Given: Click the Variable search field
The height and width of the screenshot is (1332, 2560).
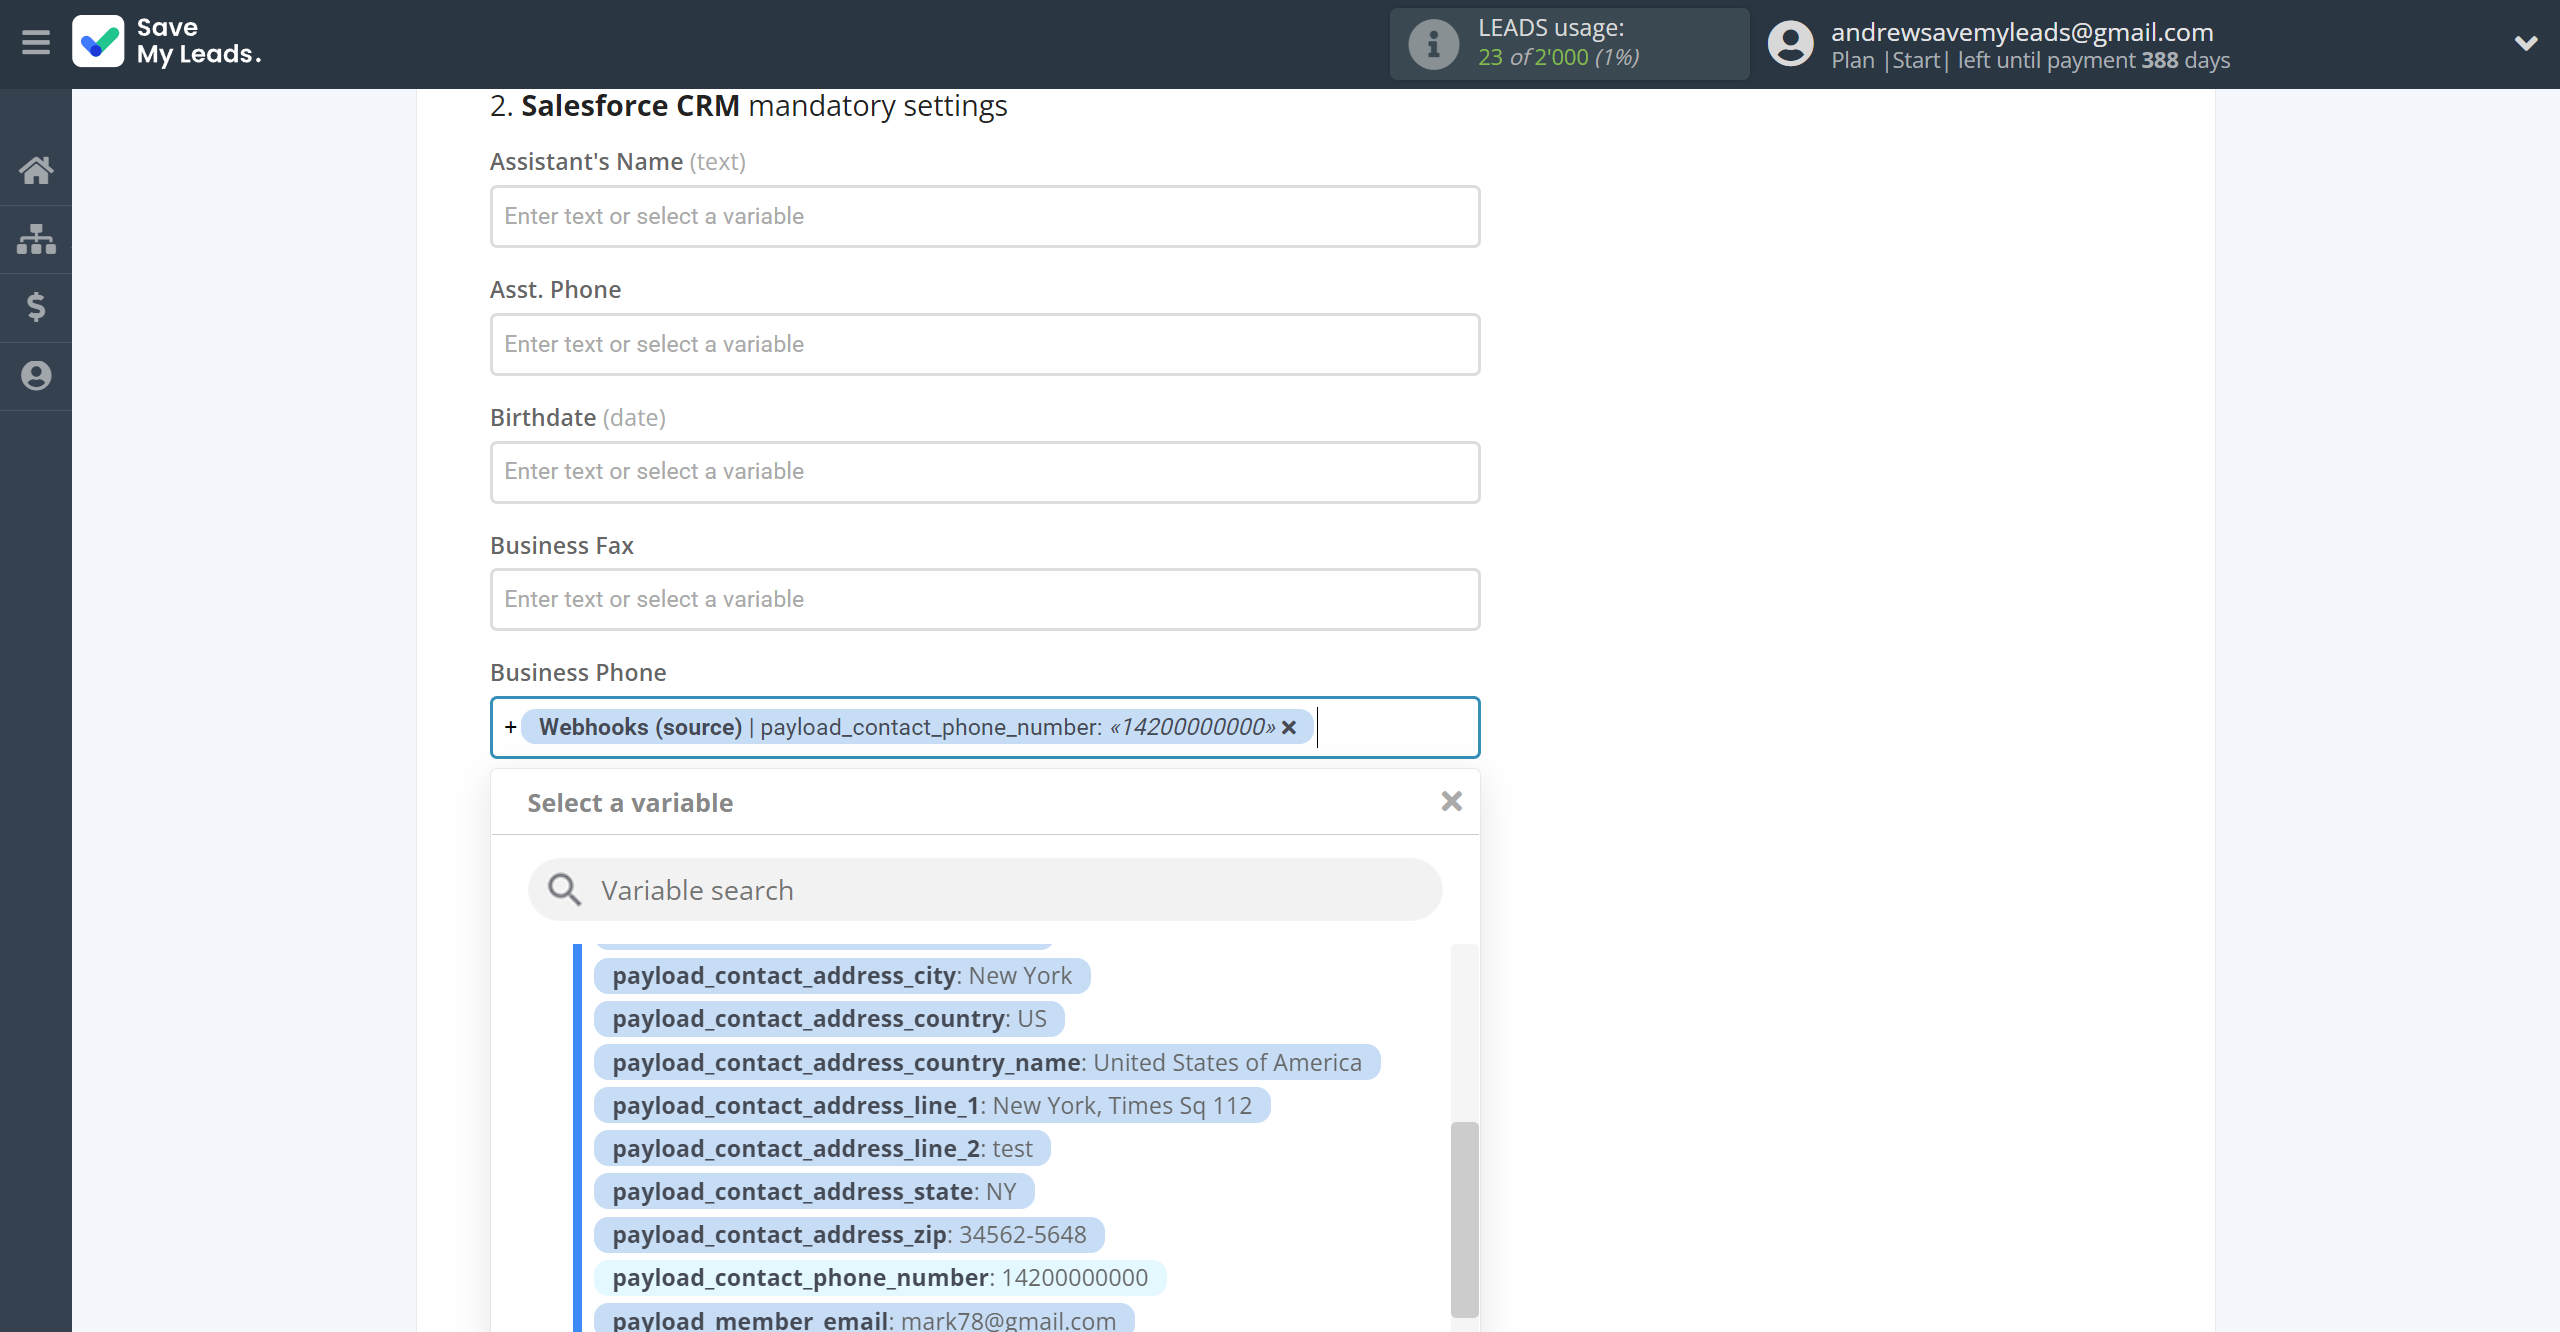Looking at the screenshot, I should pos(985,890).
